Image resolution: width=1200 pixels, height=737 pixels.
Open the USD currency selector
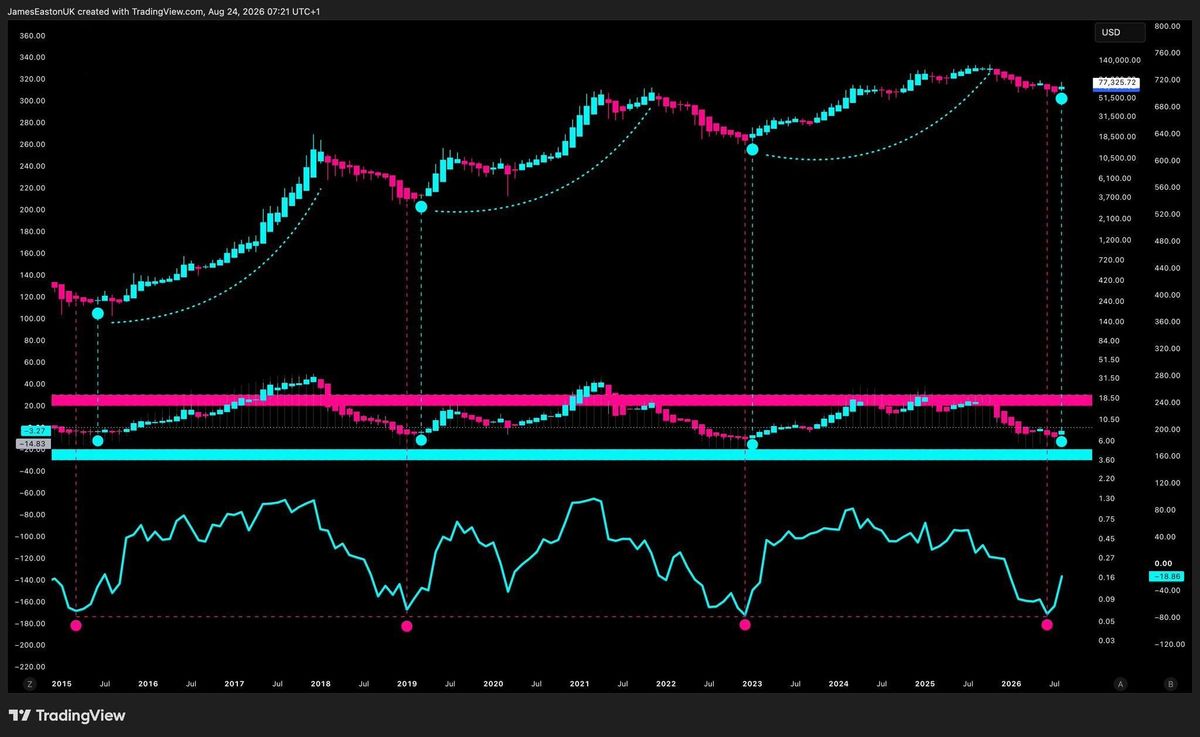(x=1119, y=32)
